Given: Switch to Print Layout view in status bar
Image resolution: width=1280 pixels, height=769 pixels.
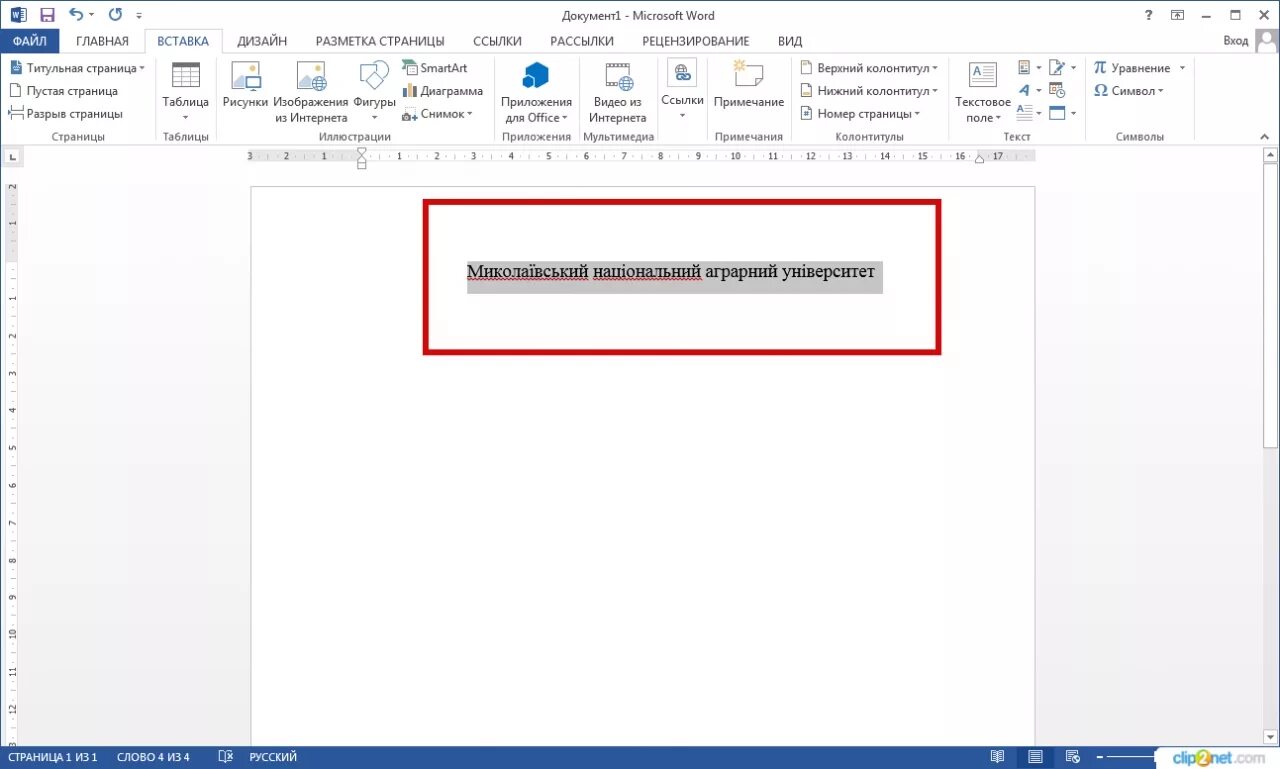Looking at the screenshot, I should point(1035,757).
